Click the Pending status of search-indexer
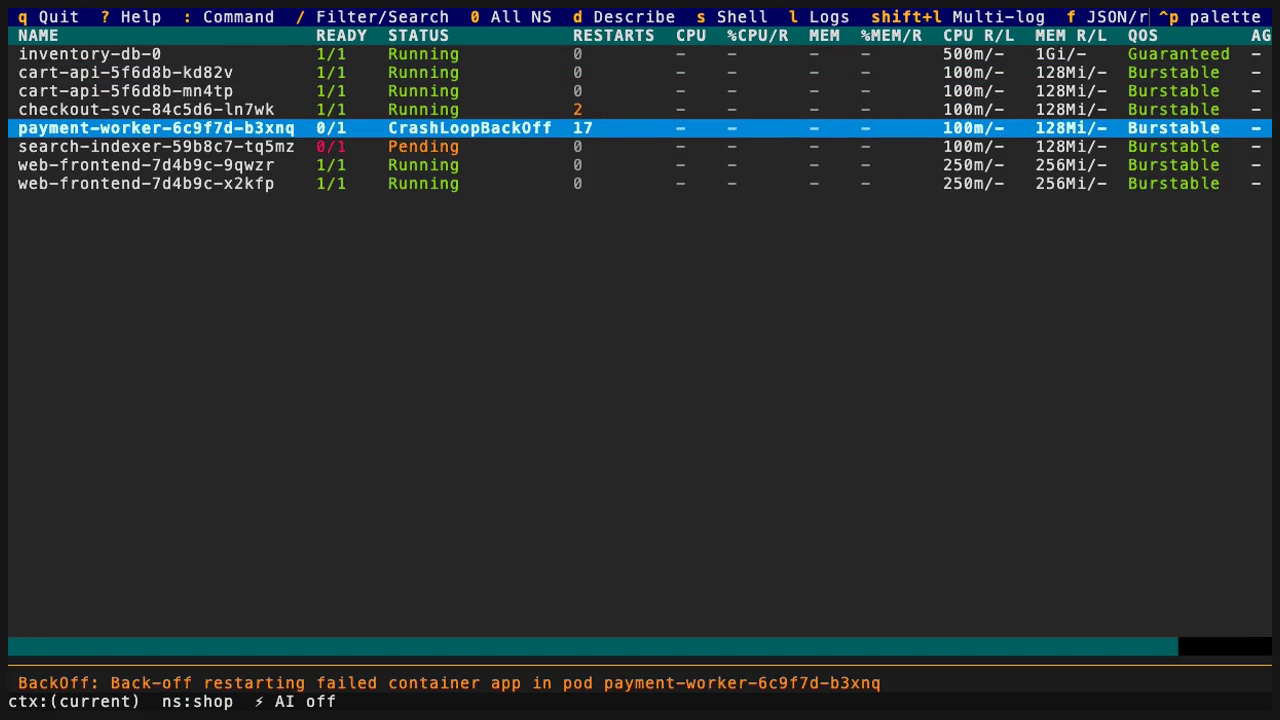This screenshot has width=1280, height=720. [423, 146]
